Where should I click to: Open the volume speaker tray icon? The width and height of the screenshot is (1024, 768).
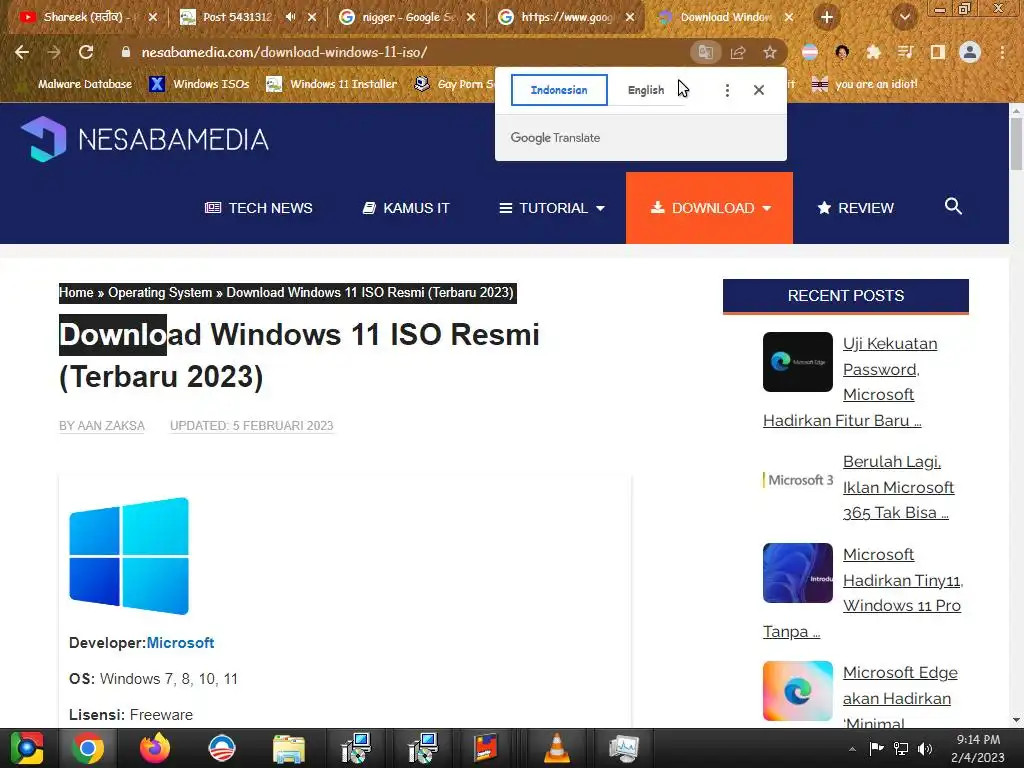925,748
